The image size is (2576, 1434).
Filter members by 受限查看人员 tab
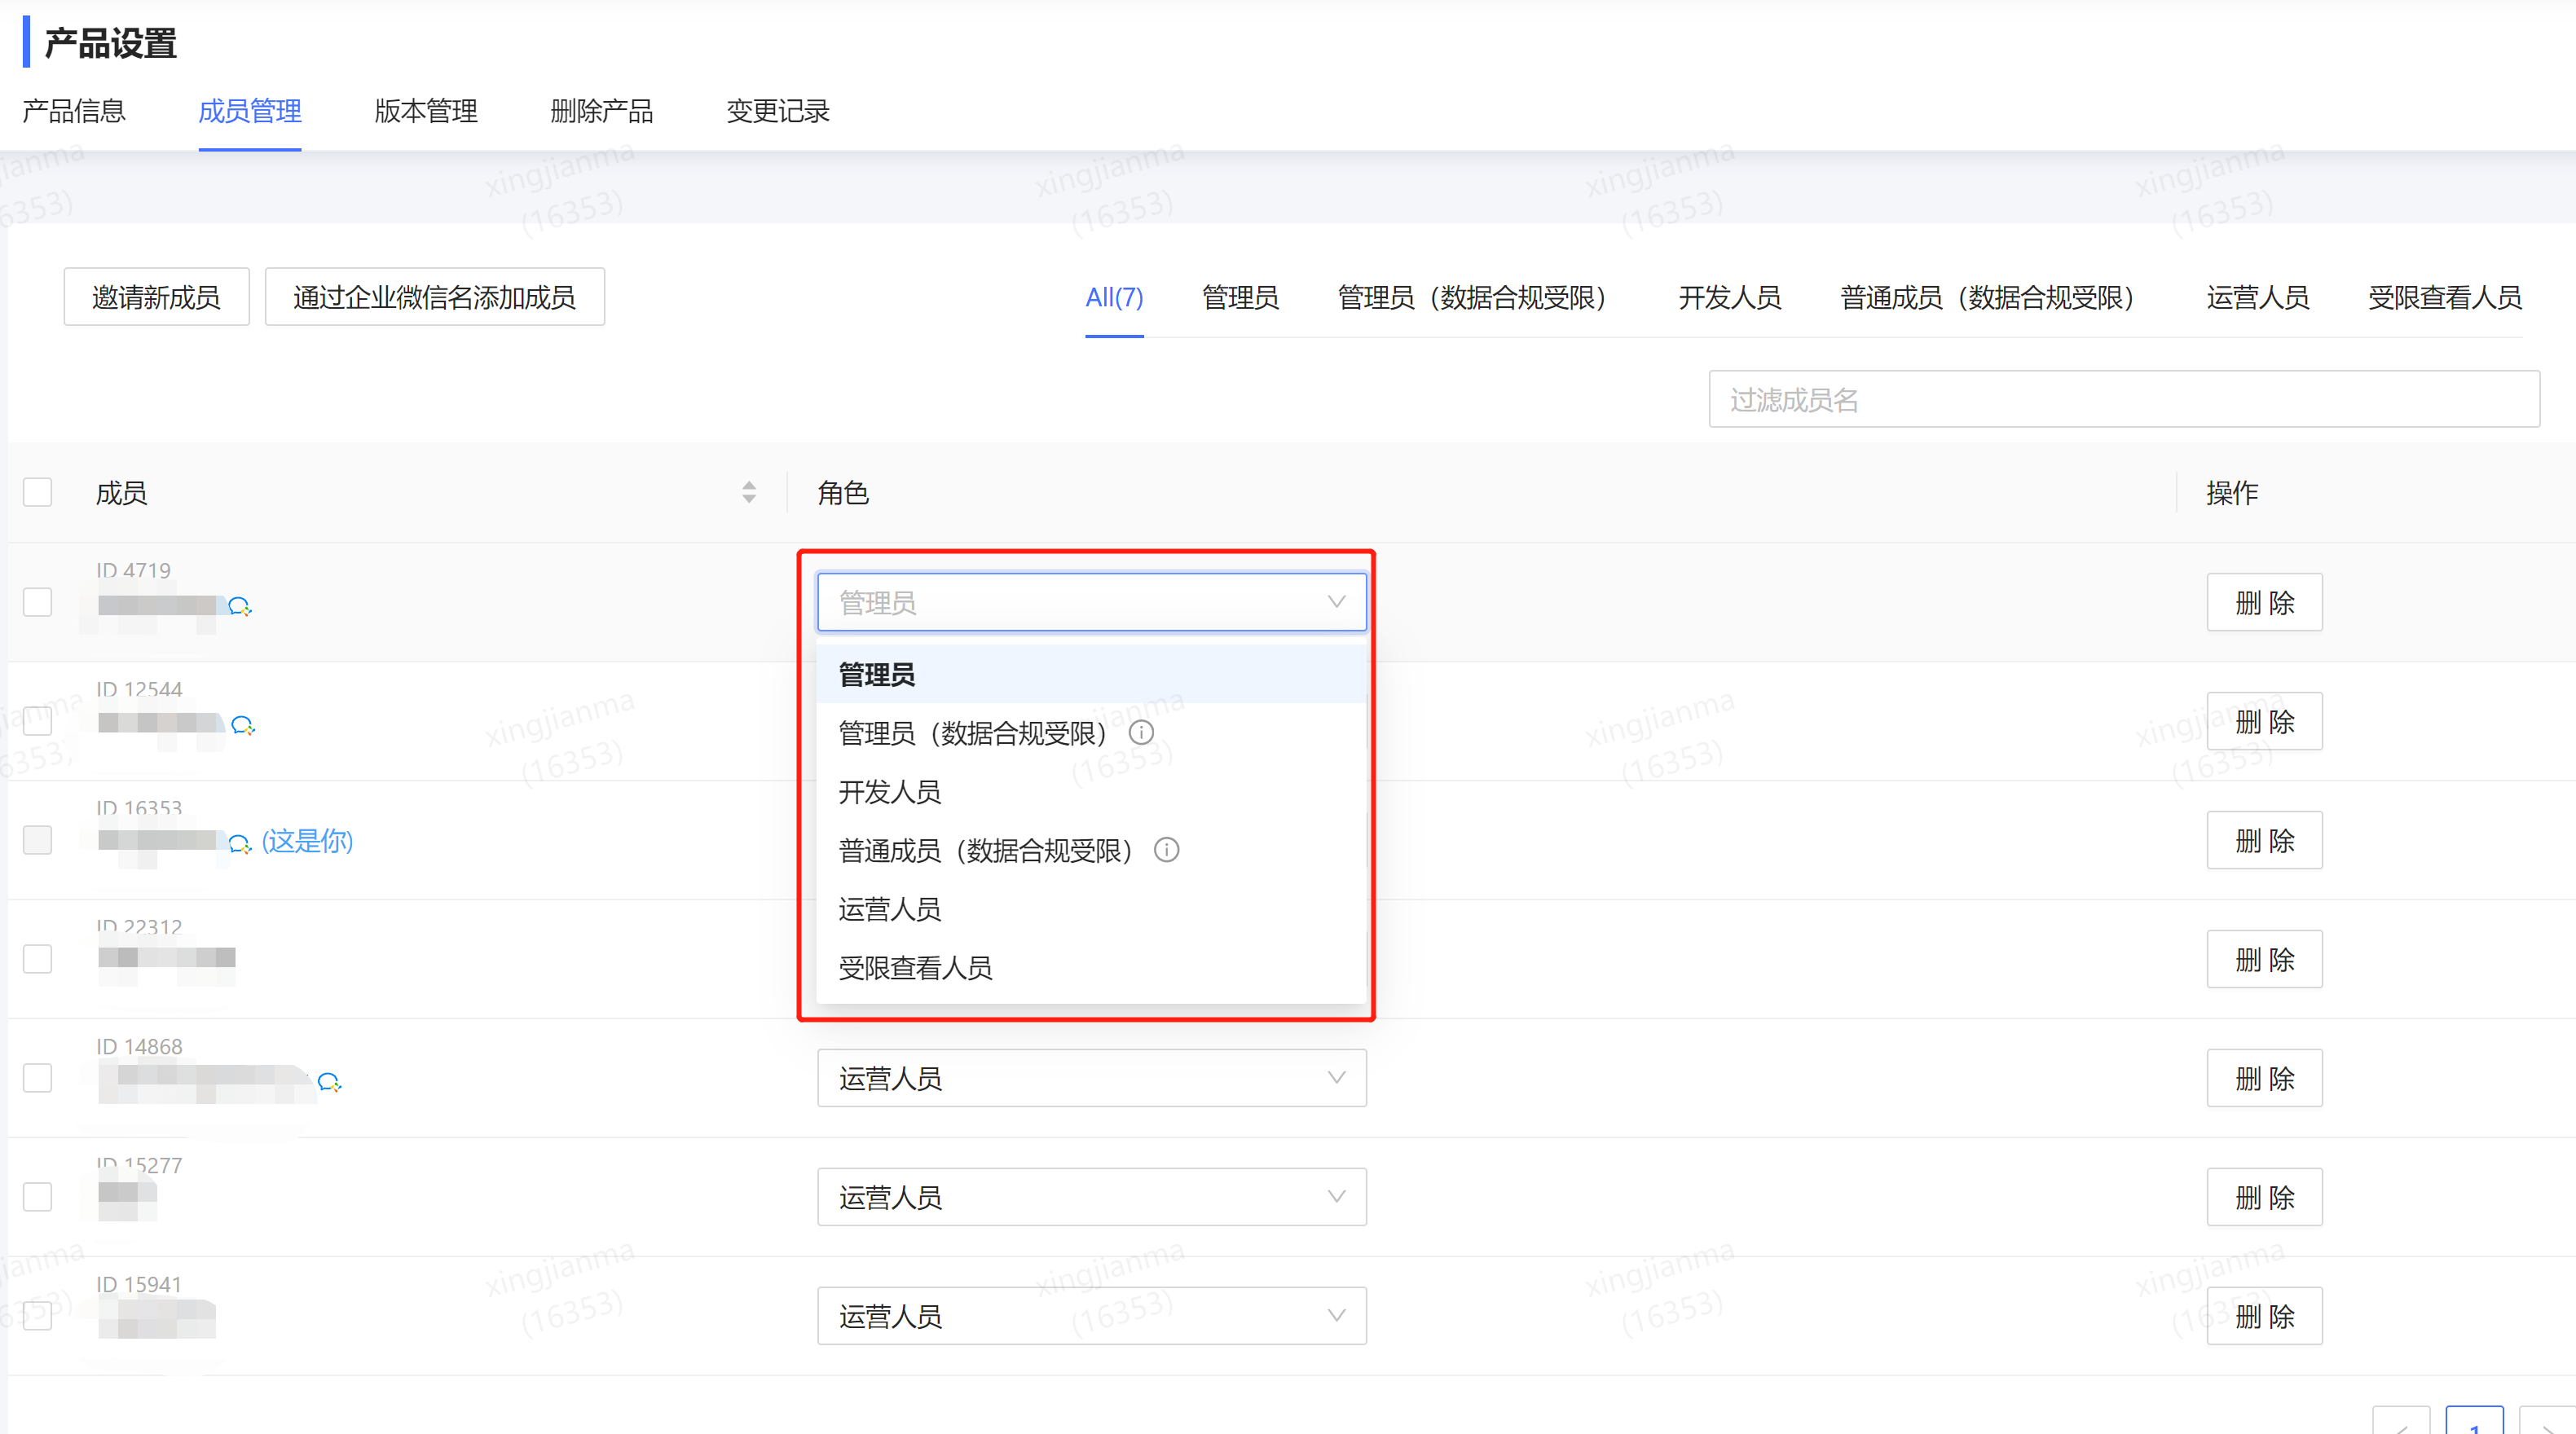point(2444,298)
